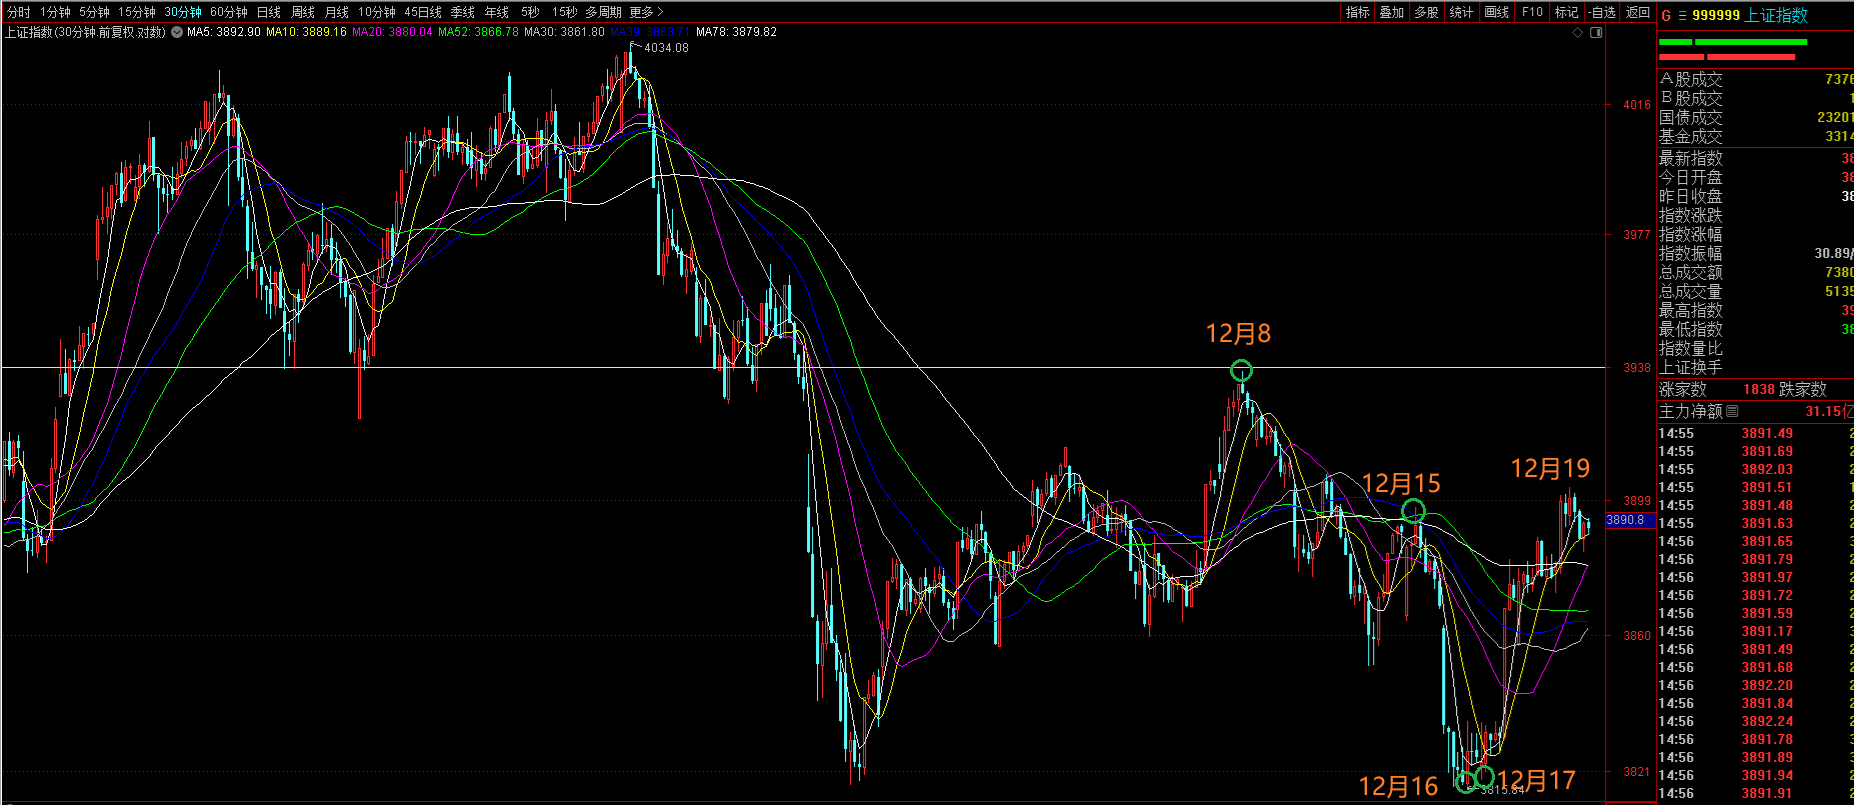Click the 涨家数 1838 value
The width and height of the screenshot is (1854, 805).
click(1759, 390)
